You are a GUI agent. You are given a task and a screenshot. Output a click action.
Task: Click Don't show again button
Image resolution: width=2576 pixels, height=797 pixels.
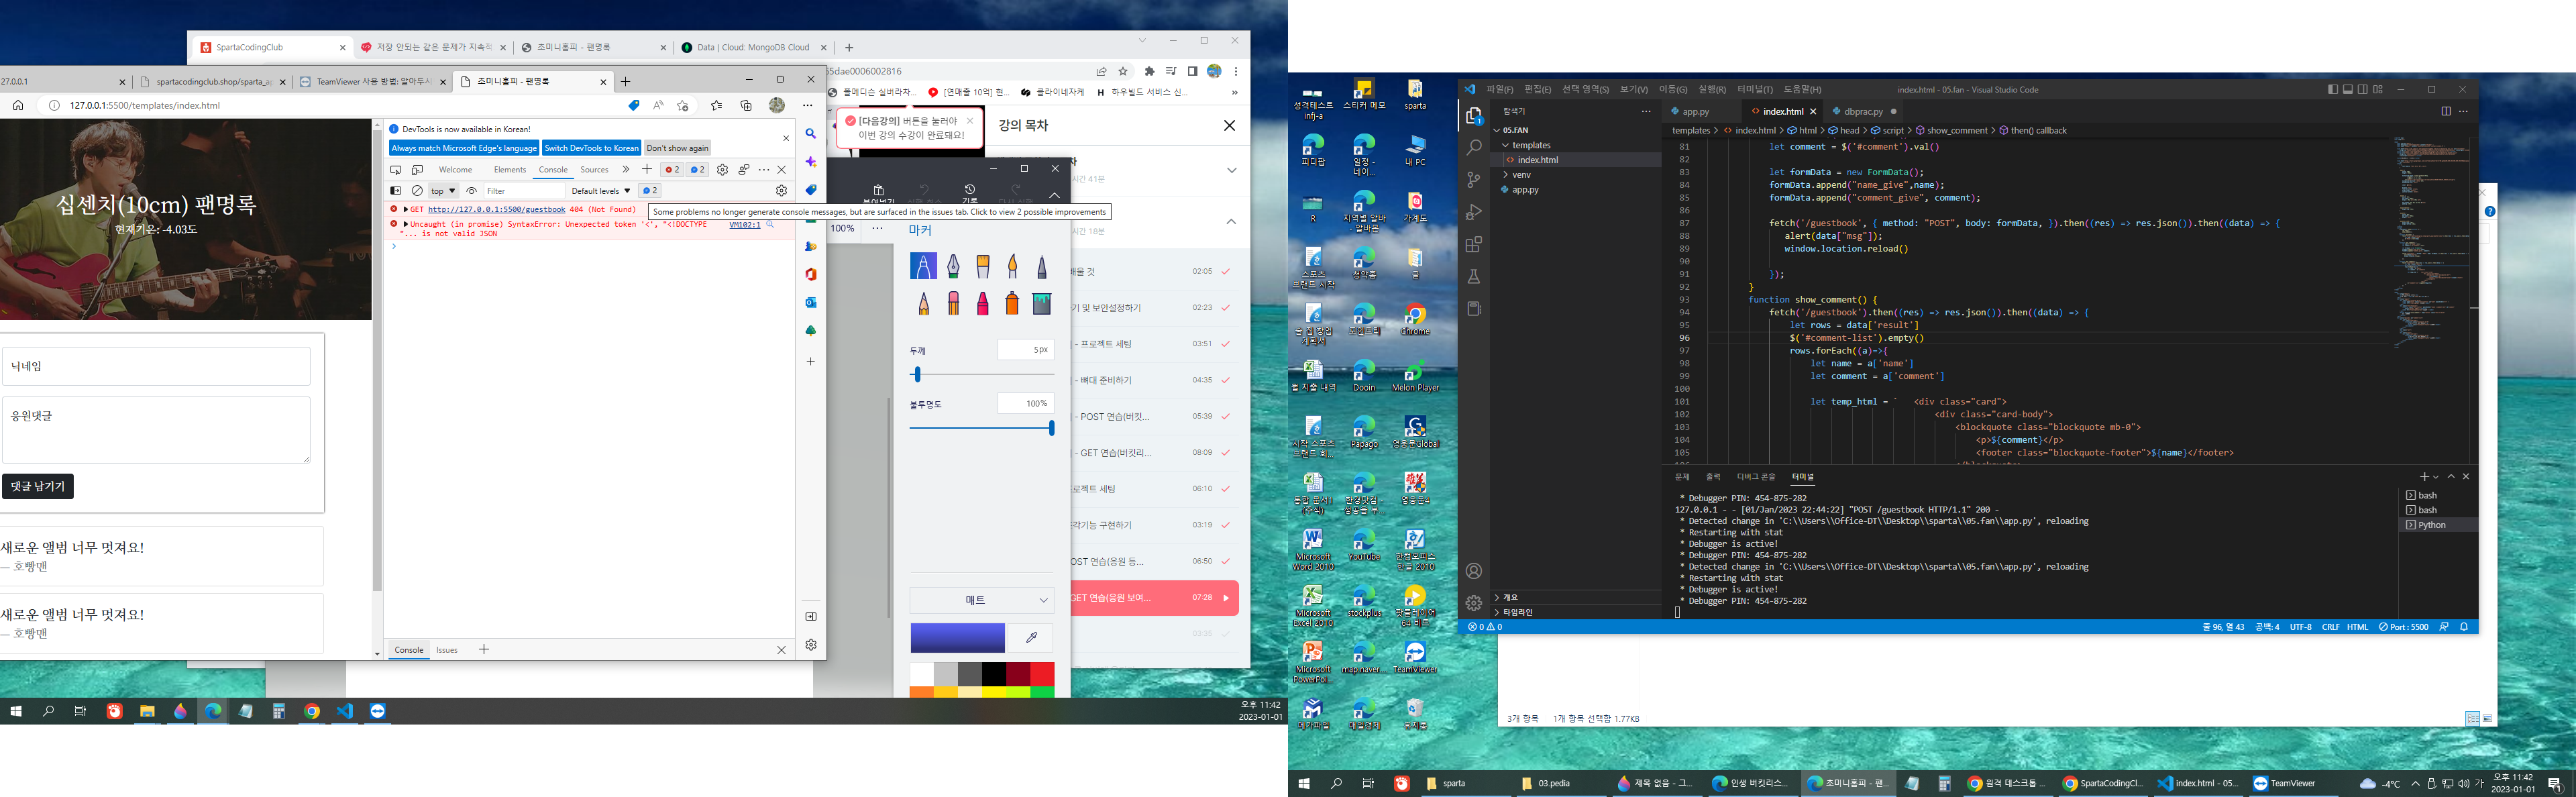(x=677, y=148)
